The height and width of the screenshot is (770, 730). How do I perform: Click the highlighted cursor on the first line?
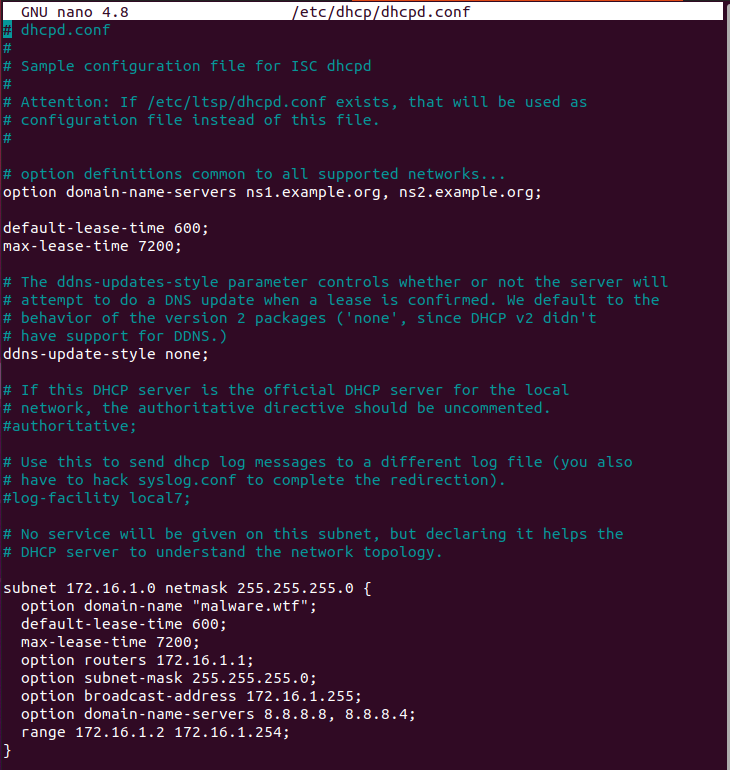7,30
